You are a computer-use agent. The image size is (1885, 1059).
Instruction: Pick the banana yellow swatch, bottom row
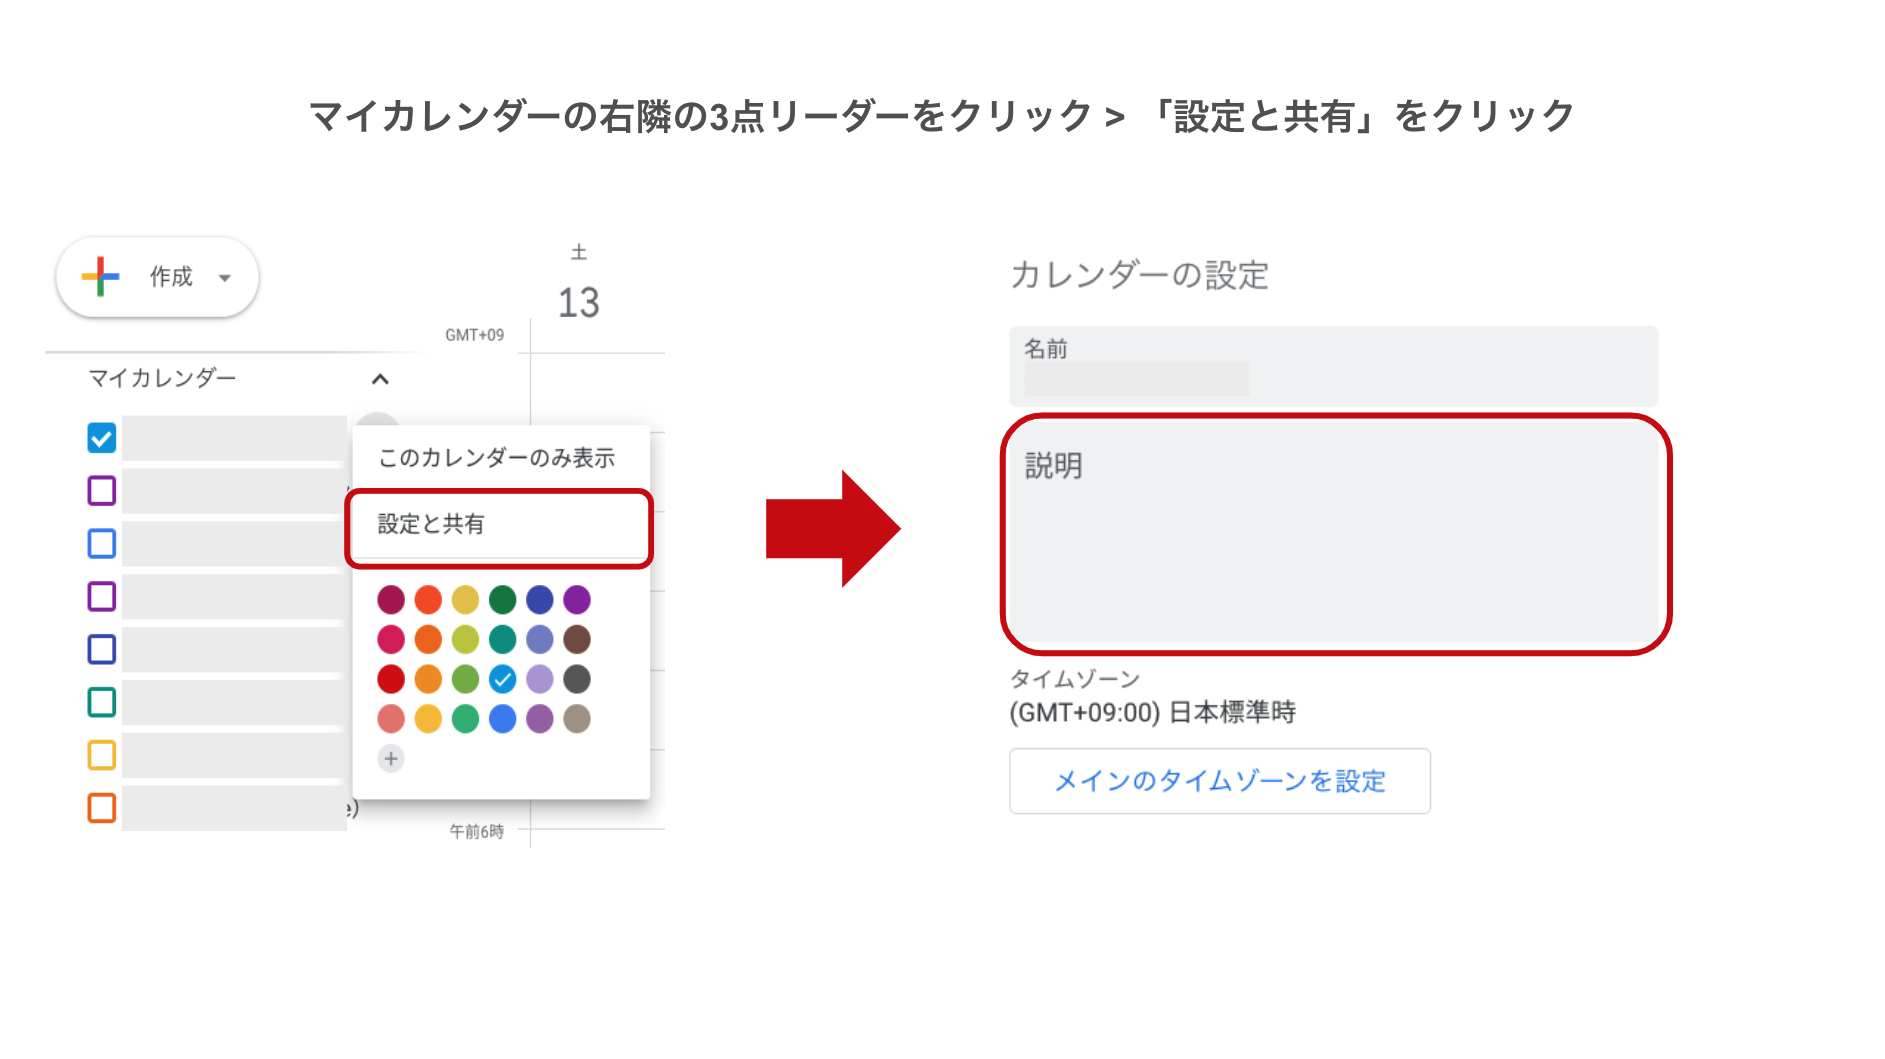(x=428, y=719)
